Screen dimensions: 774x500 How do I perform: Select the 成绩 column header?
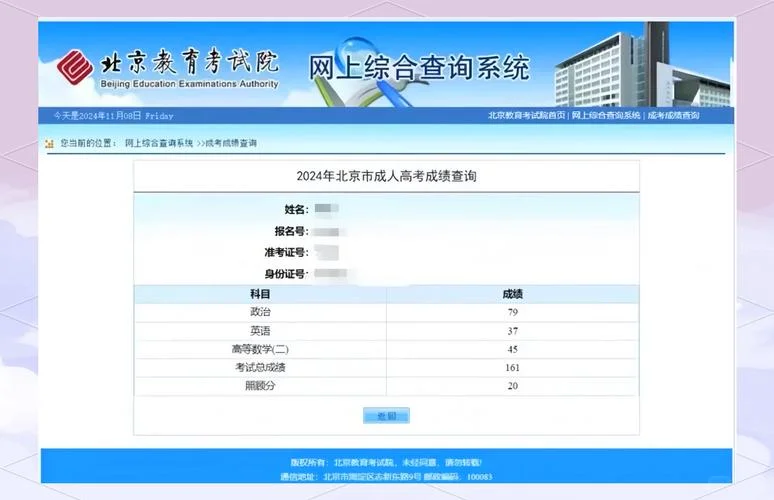512,294
